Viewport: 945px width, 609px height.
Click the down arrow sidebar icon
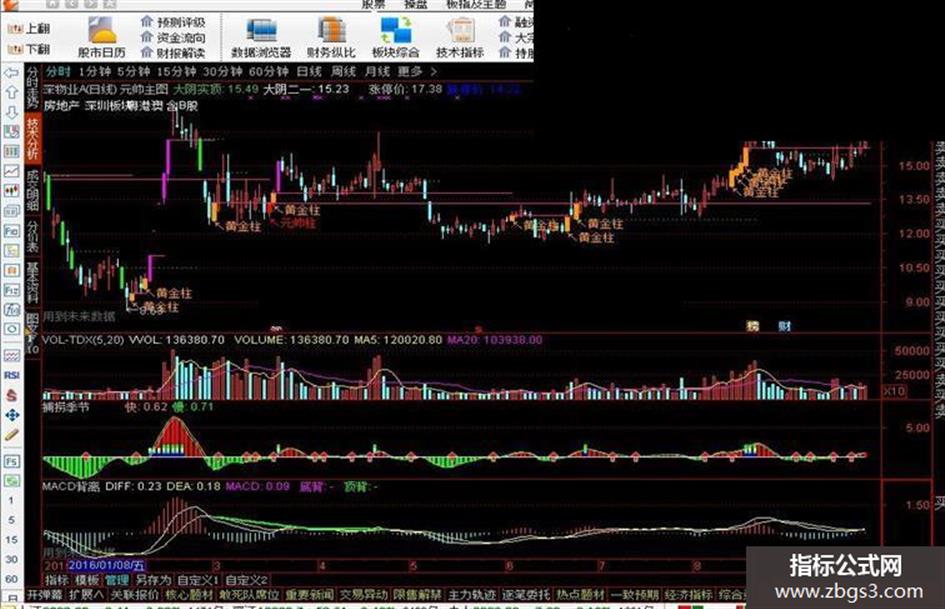11,112
